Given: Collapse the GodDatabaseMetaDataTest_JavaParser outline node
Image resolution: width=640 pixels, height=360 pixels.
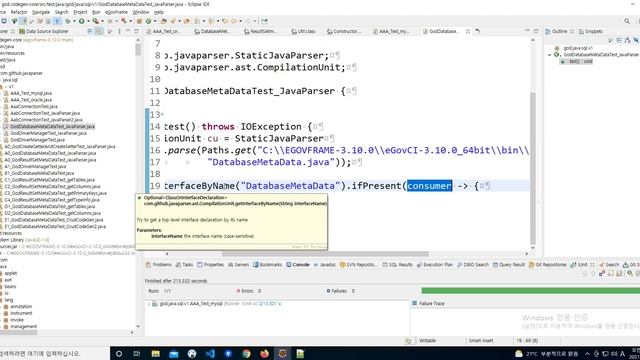Looking at the screenshot, I should point(549,55).
